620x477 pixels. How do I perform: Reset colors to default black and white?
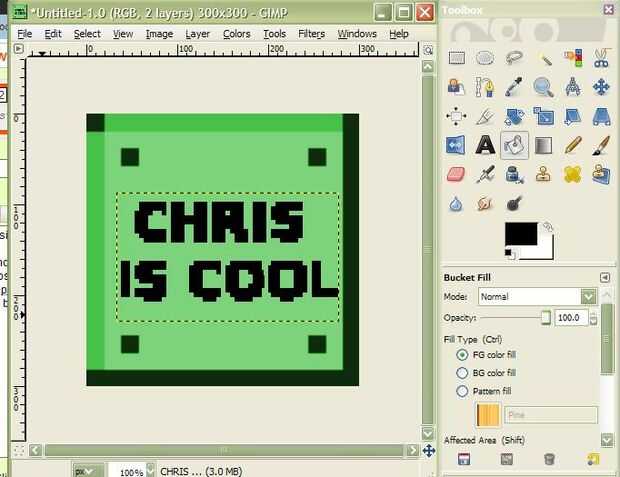coord(509,254)
